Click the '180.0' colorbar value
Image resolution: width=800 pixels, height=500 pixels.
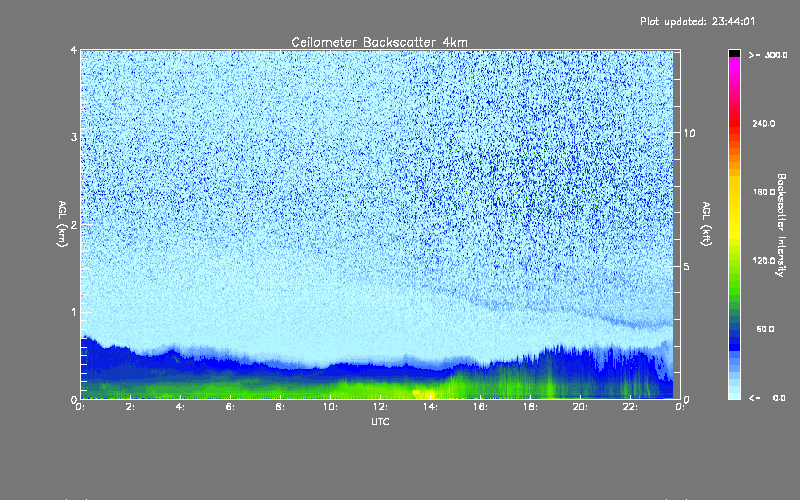764,192
